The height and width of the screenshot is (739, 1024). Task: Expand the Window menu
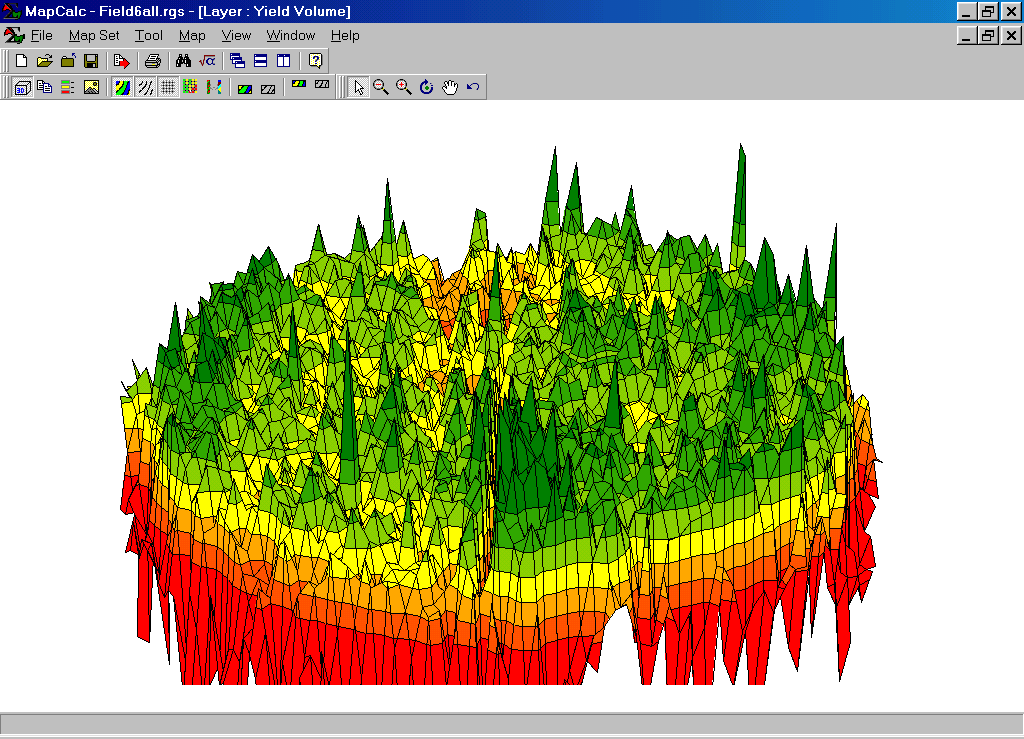(x=290, y=35)
